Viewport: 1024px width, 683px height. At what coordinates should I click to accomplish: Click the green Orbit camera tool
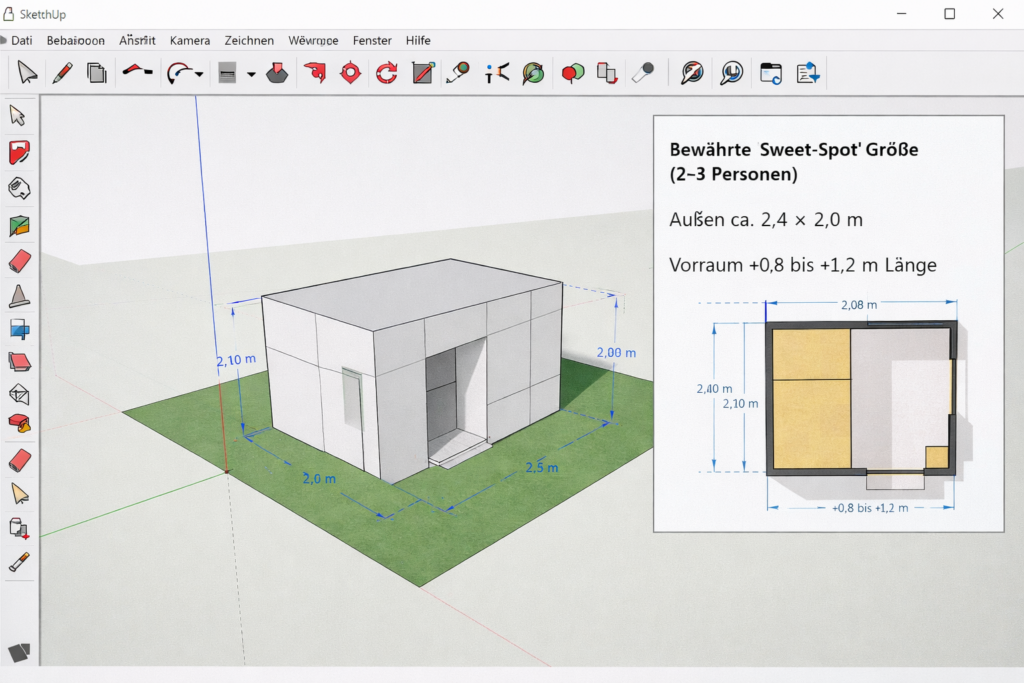click(533, 72)
